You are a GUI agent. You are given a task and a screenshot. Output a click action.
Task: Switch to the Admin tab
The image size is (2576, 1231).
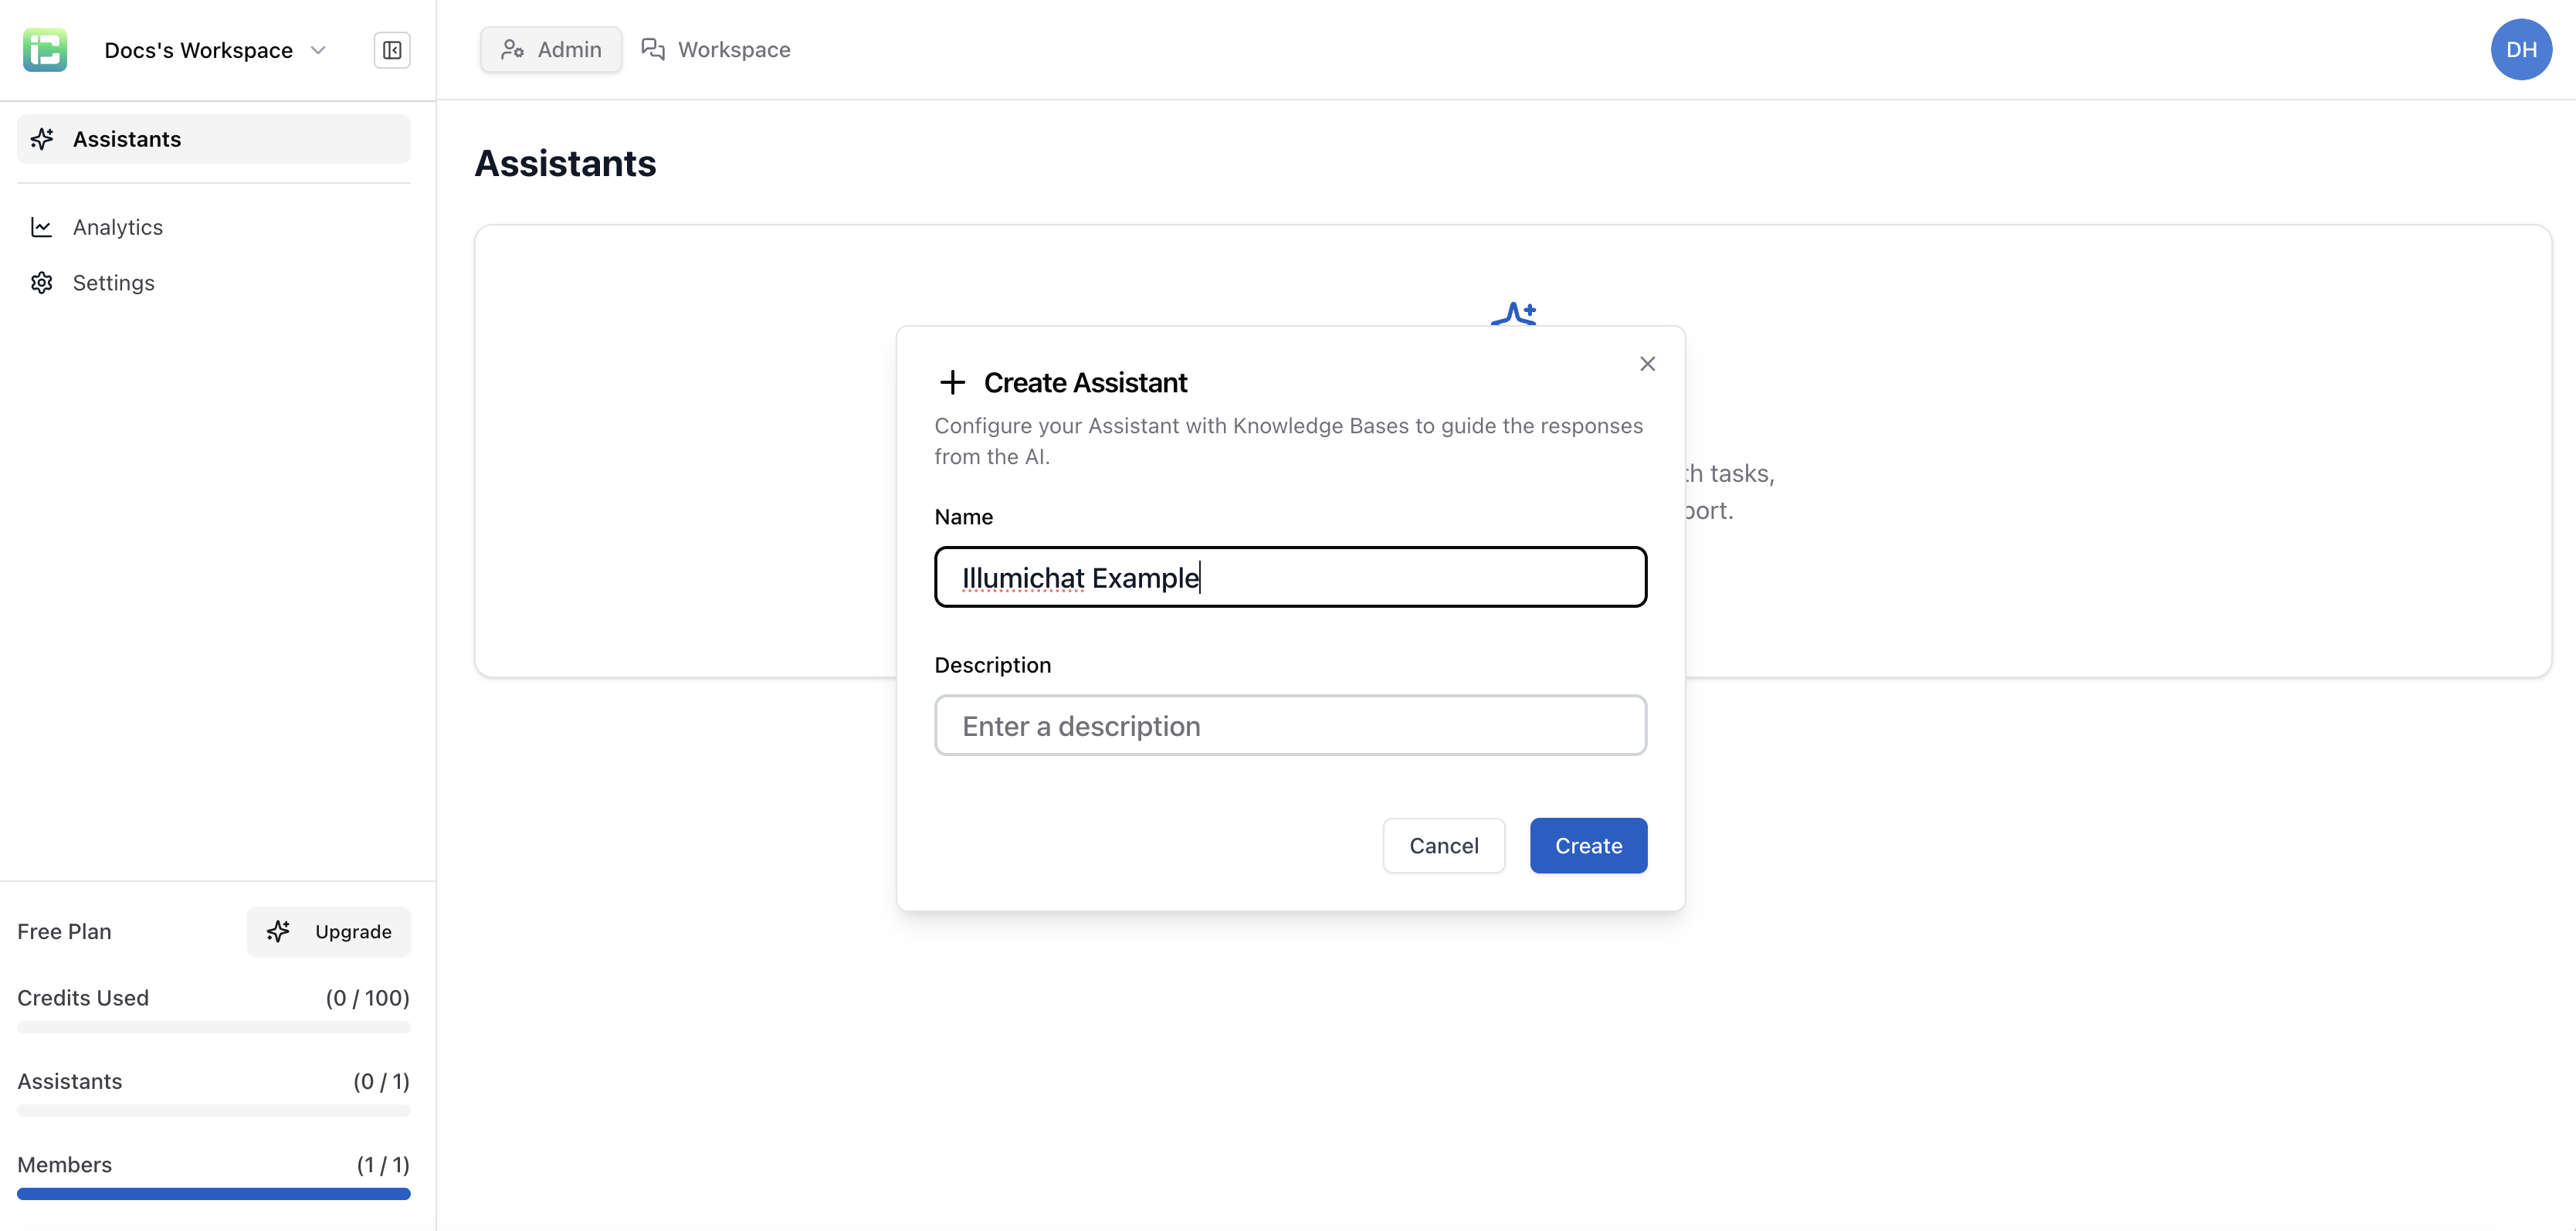point(550,49)
